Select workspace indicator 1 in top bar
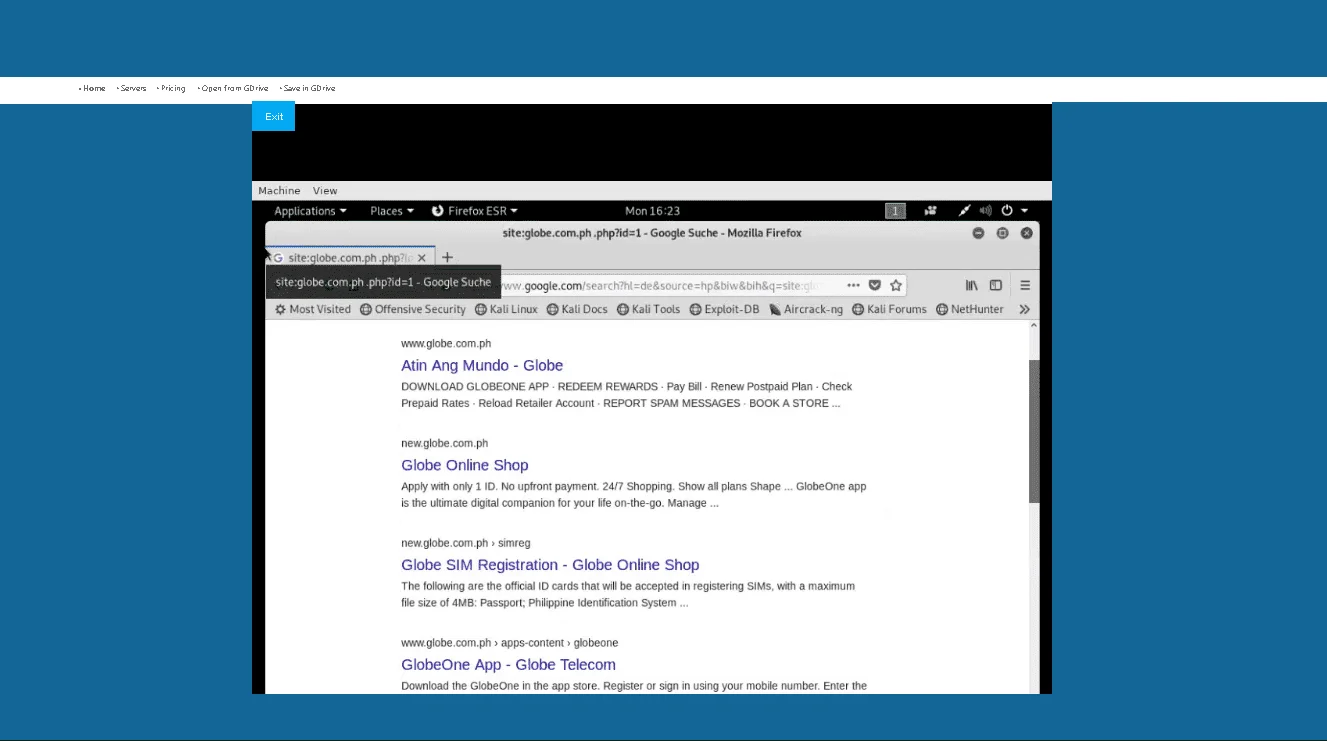Screen dimensions: 1327x741 tap(896, 211)
